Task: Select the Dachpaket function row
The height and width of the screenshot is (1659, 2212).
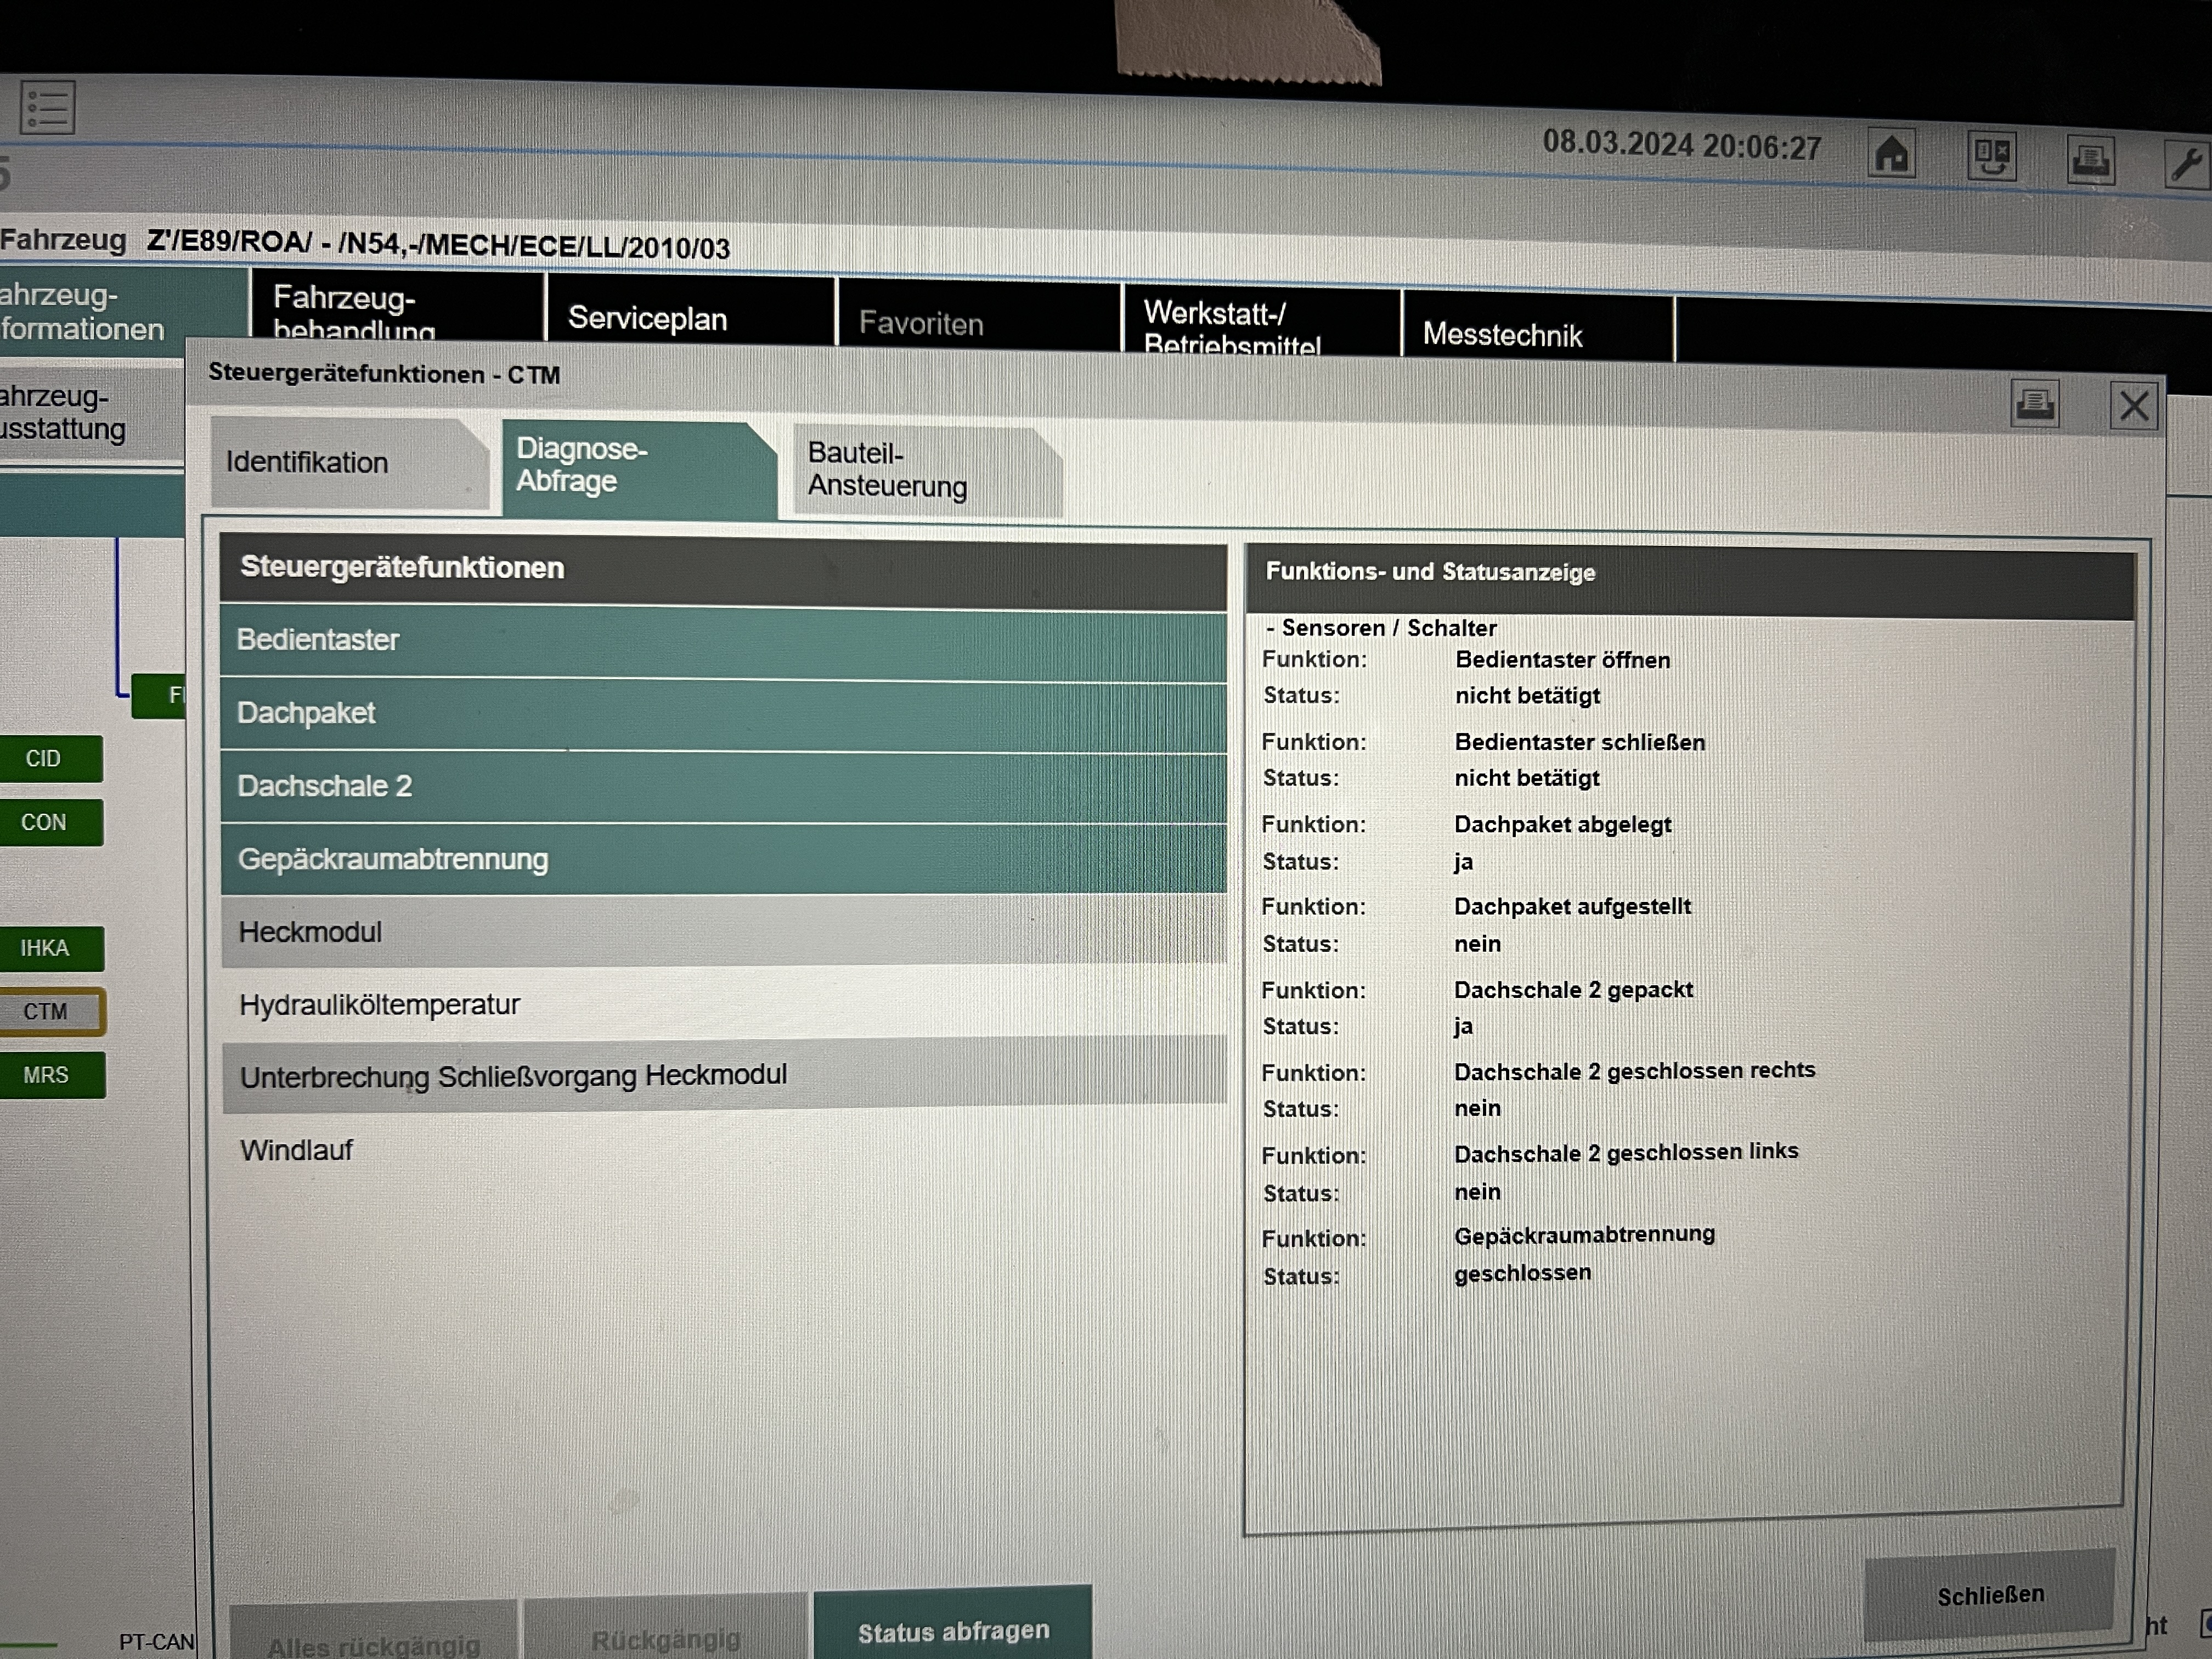Action: (x=723, y=715)
